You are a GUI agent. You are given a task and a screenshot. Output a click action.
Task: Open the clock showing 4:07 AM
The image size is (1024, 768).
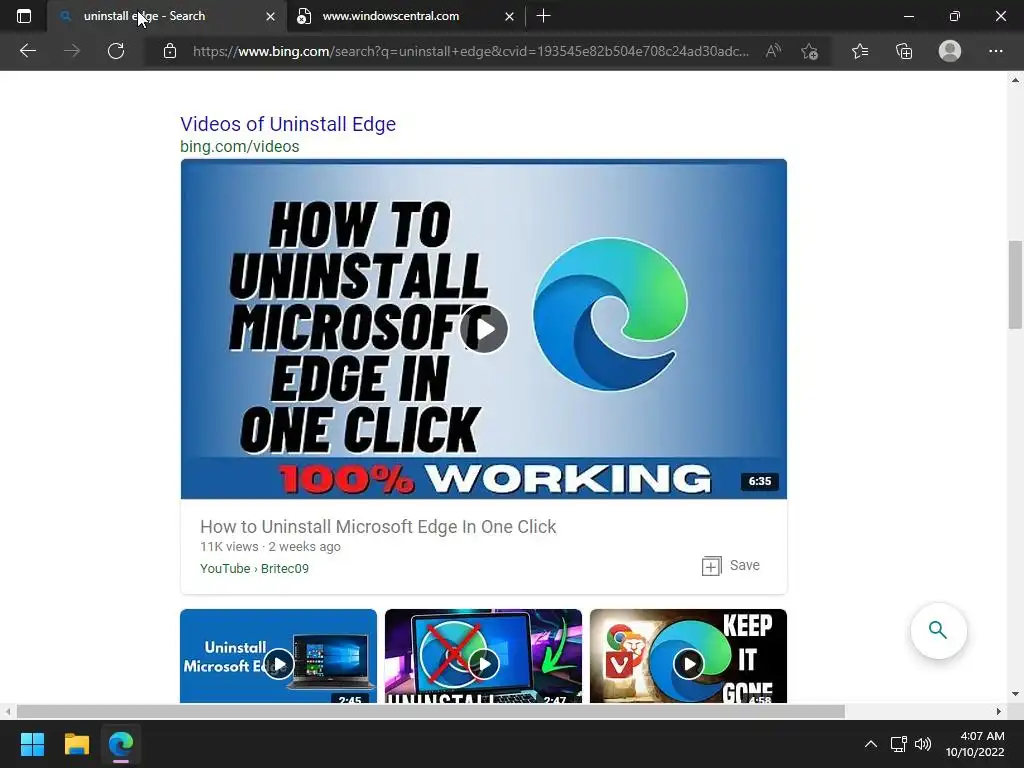[975, 744]
